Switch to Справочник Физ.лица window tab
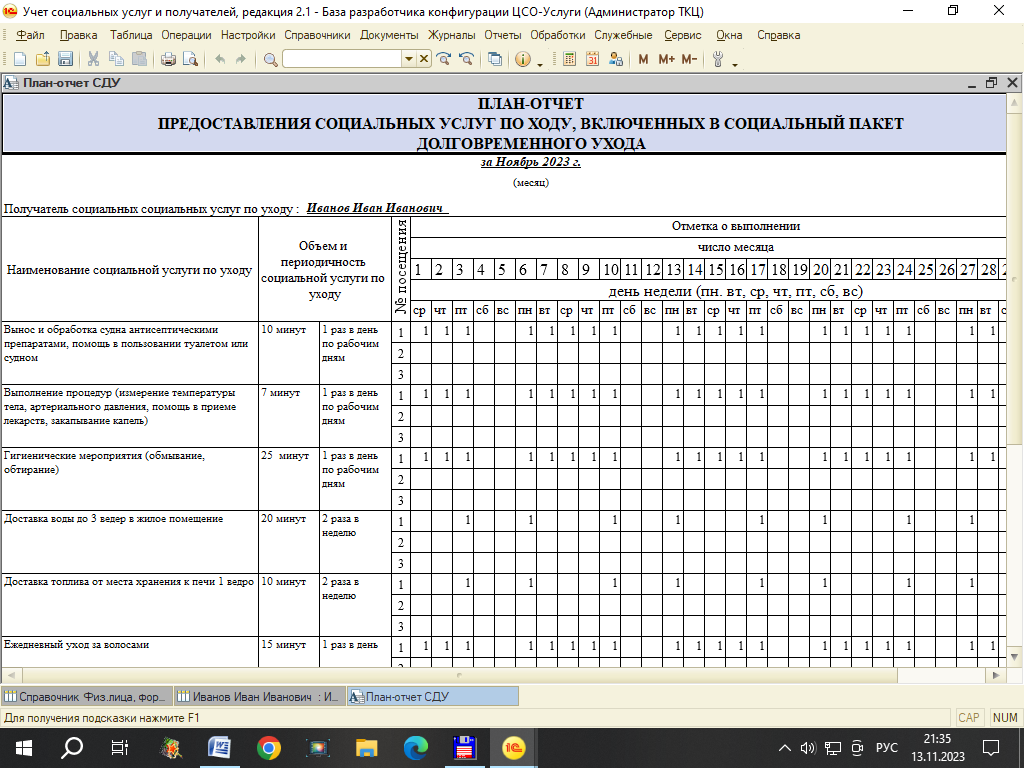The width and height of the screenshot is (1024, 768). tap(87, 696)
